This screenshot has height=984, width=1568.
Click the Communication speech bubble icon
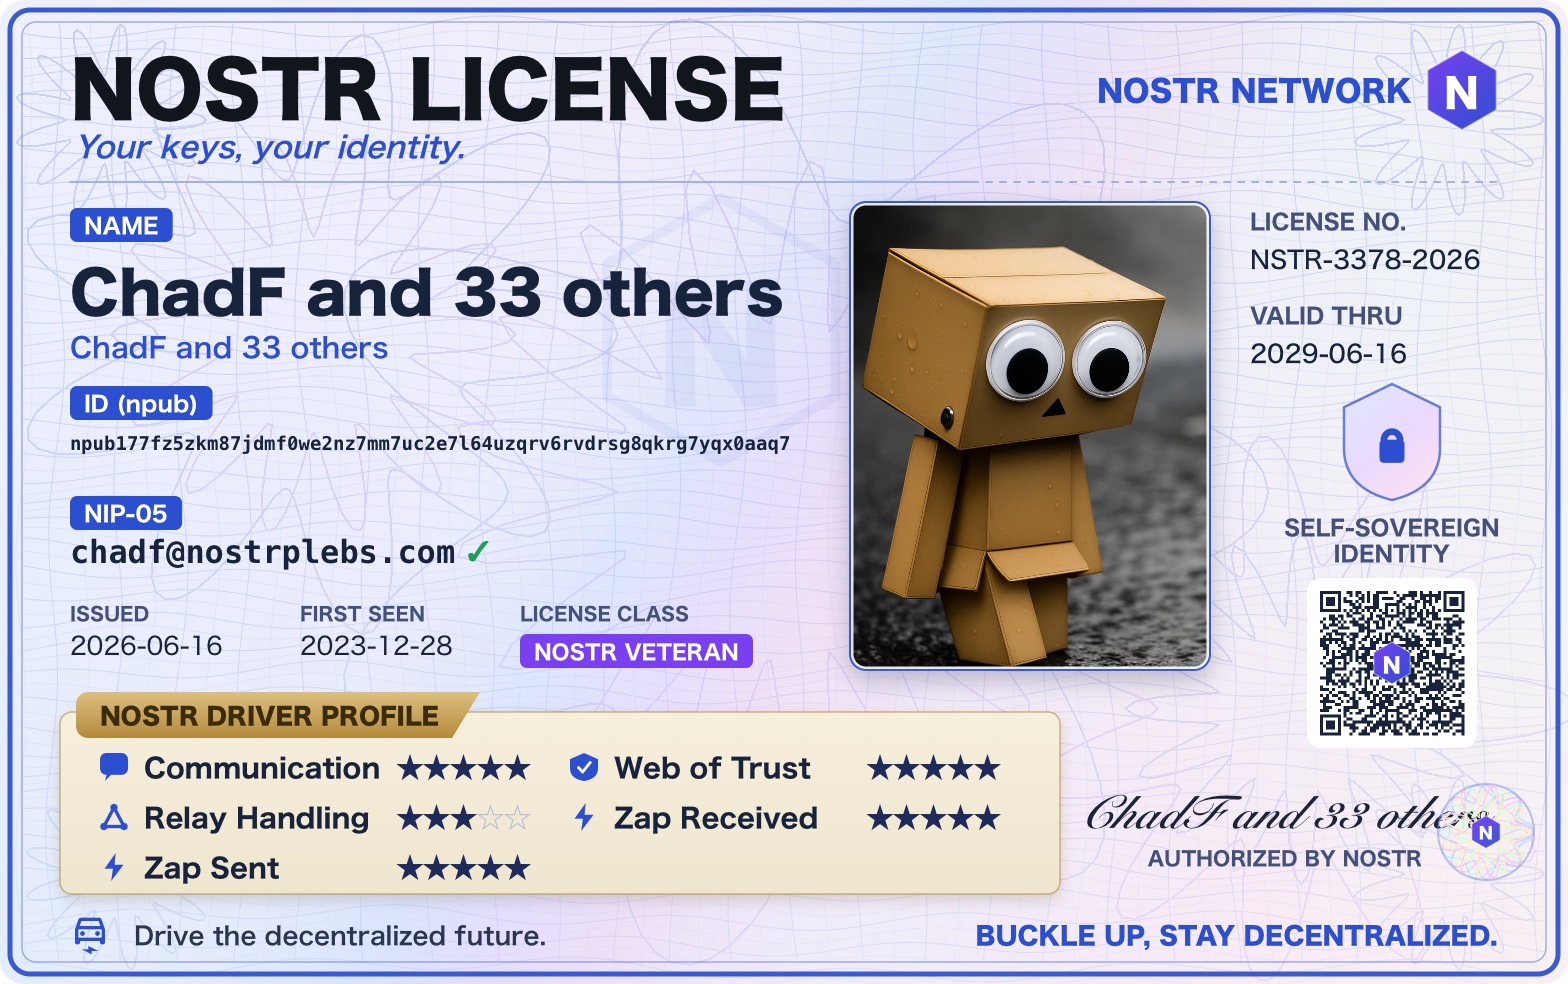point(114,767)
